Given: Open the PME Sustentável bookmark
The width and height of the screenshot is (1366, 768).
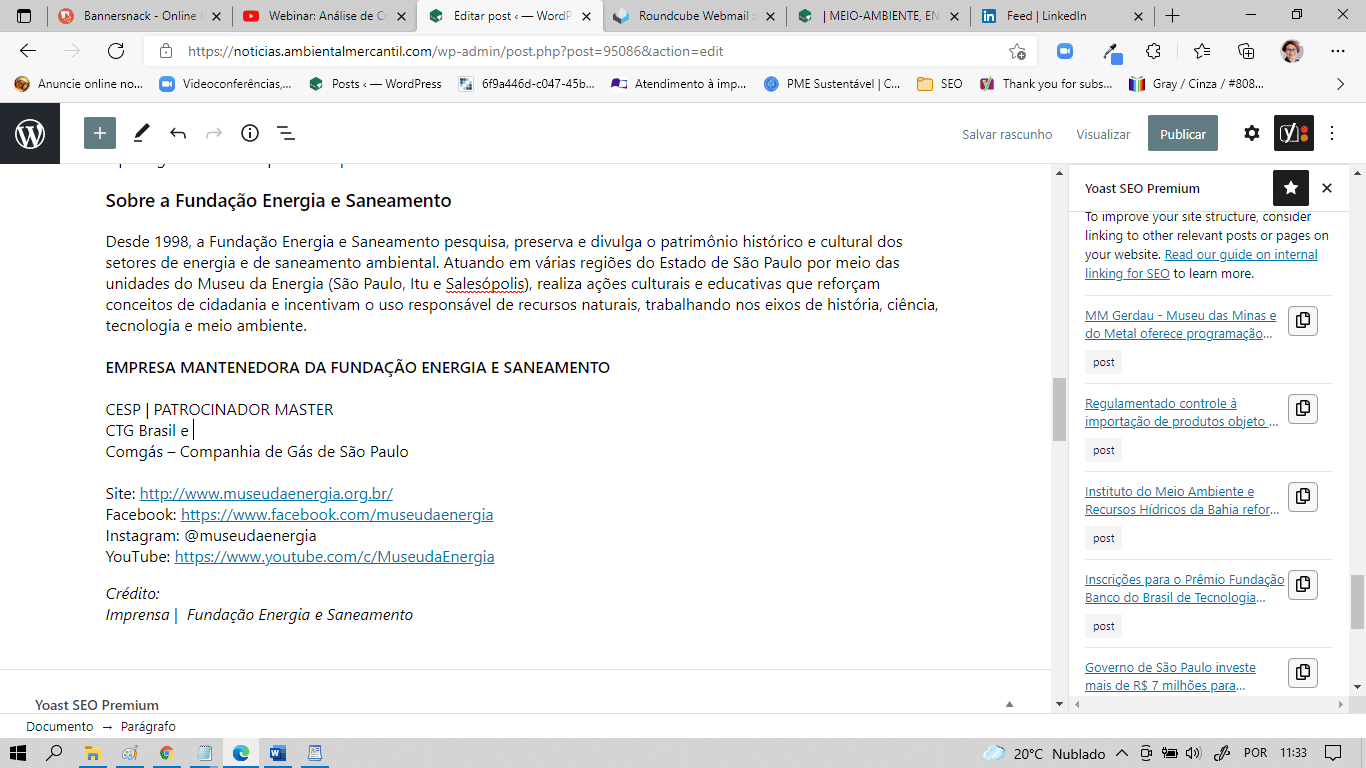Looking at the screenshot, I should click(x=832, y=84).
